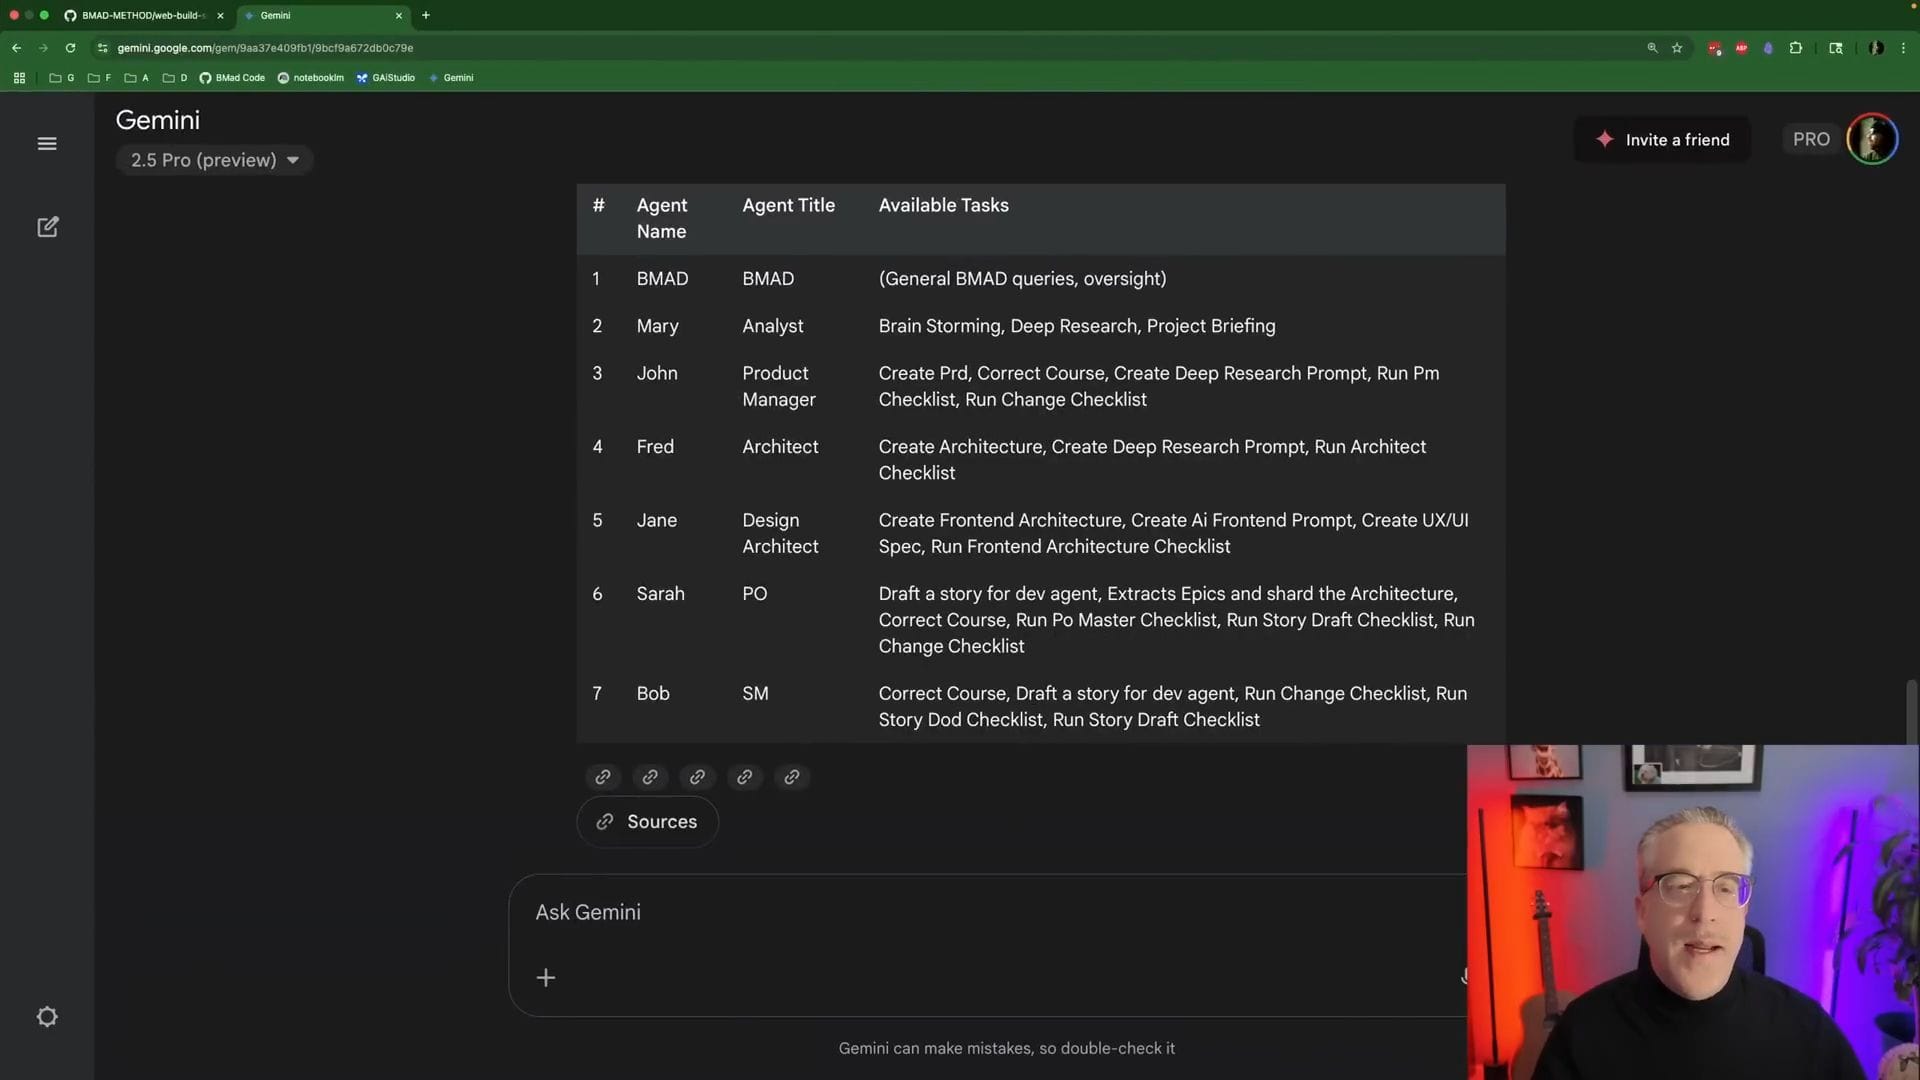Click the Invite a friend button

[1662, 140]
